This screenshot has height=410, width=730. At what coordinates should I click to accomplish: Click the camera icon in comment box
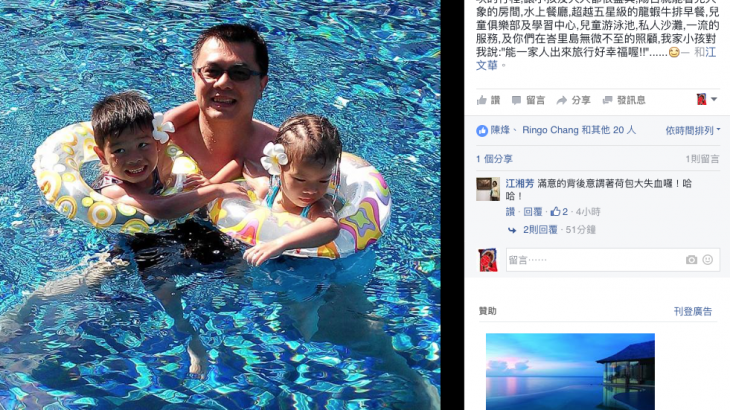691,260
